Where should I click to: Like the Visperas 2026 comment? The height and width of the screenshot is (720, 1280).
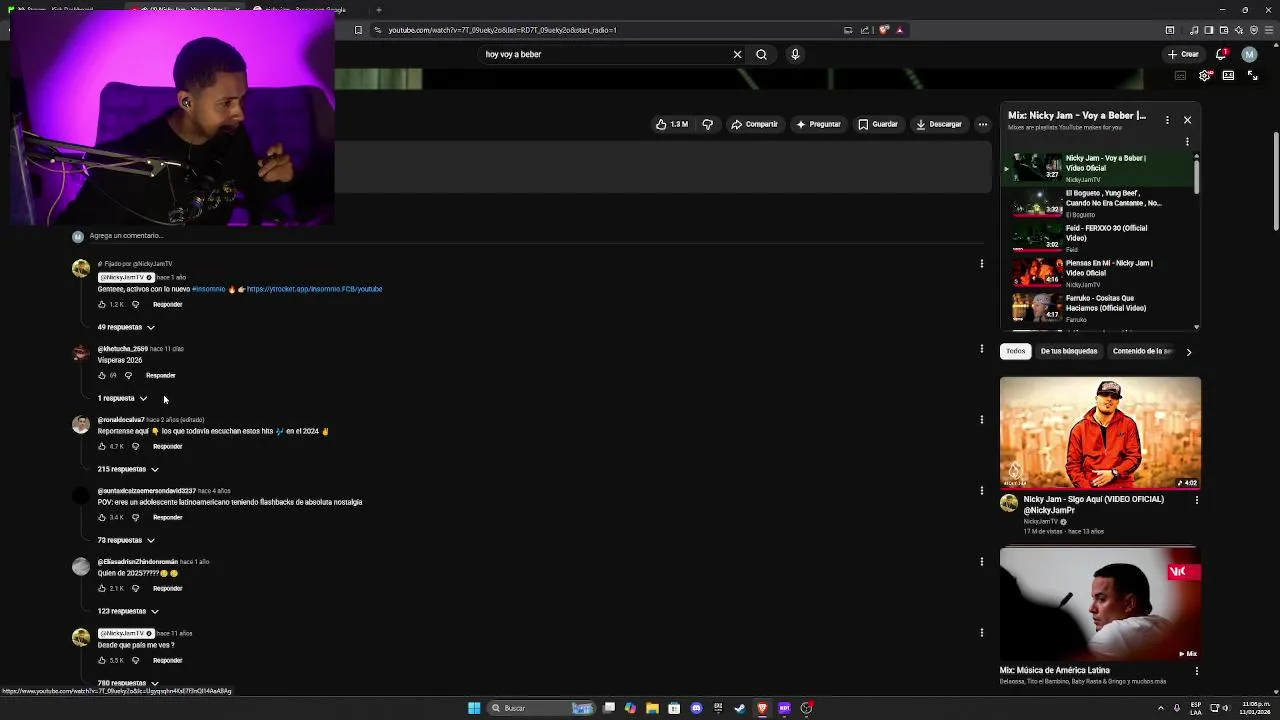101,375
